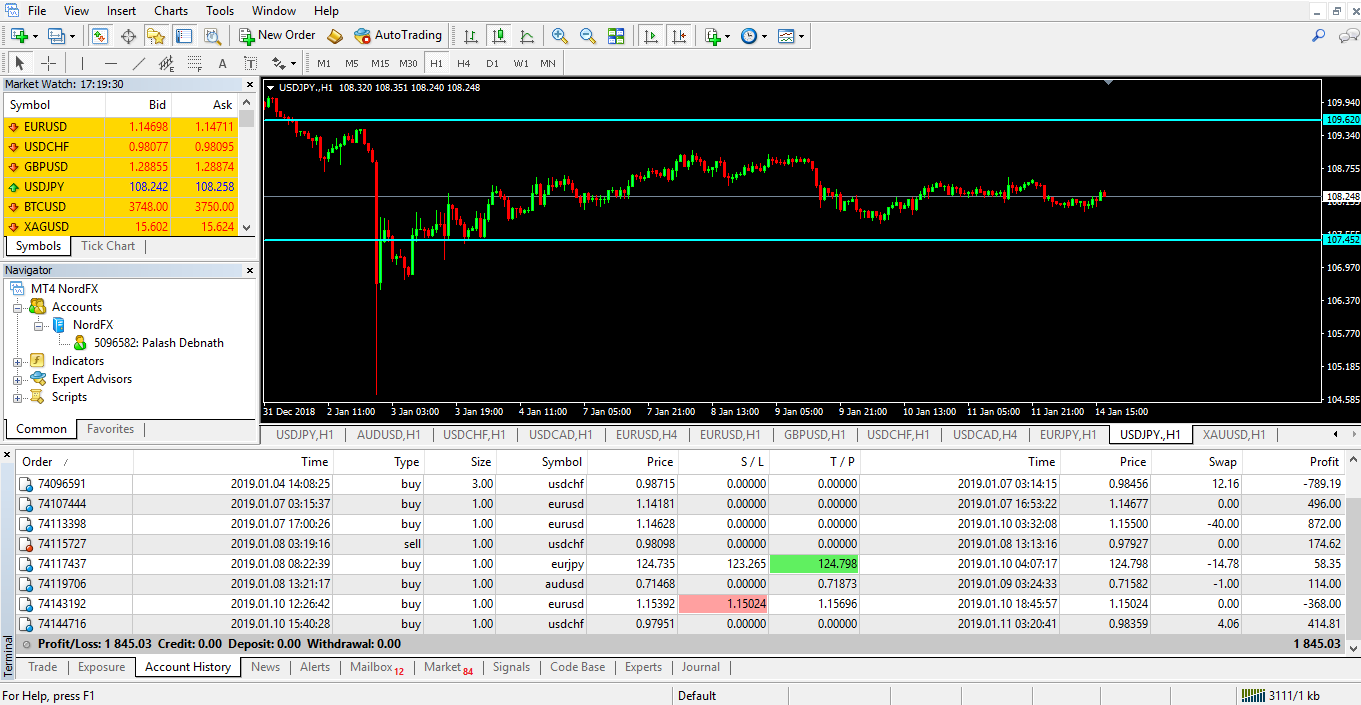
Task: Select the candlestick chart type
Action: pos(498,35)
